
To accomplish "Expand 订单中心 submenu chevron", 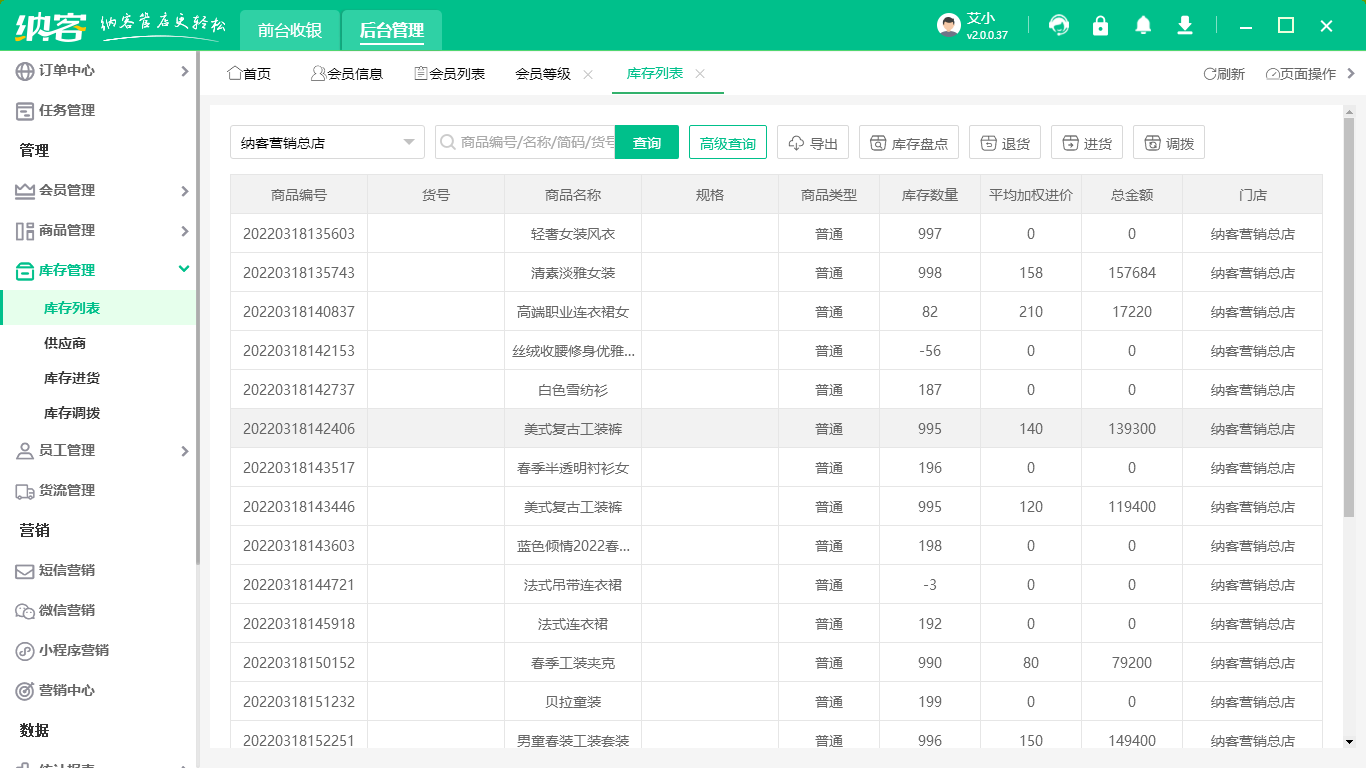I will coord(184,71).
